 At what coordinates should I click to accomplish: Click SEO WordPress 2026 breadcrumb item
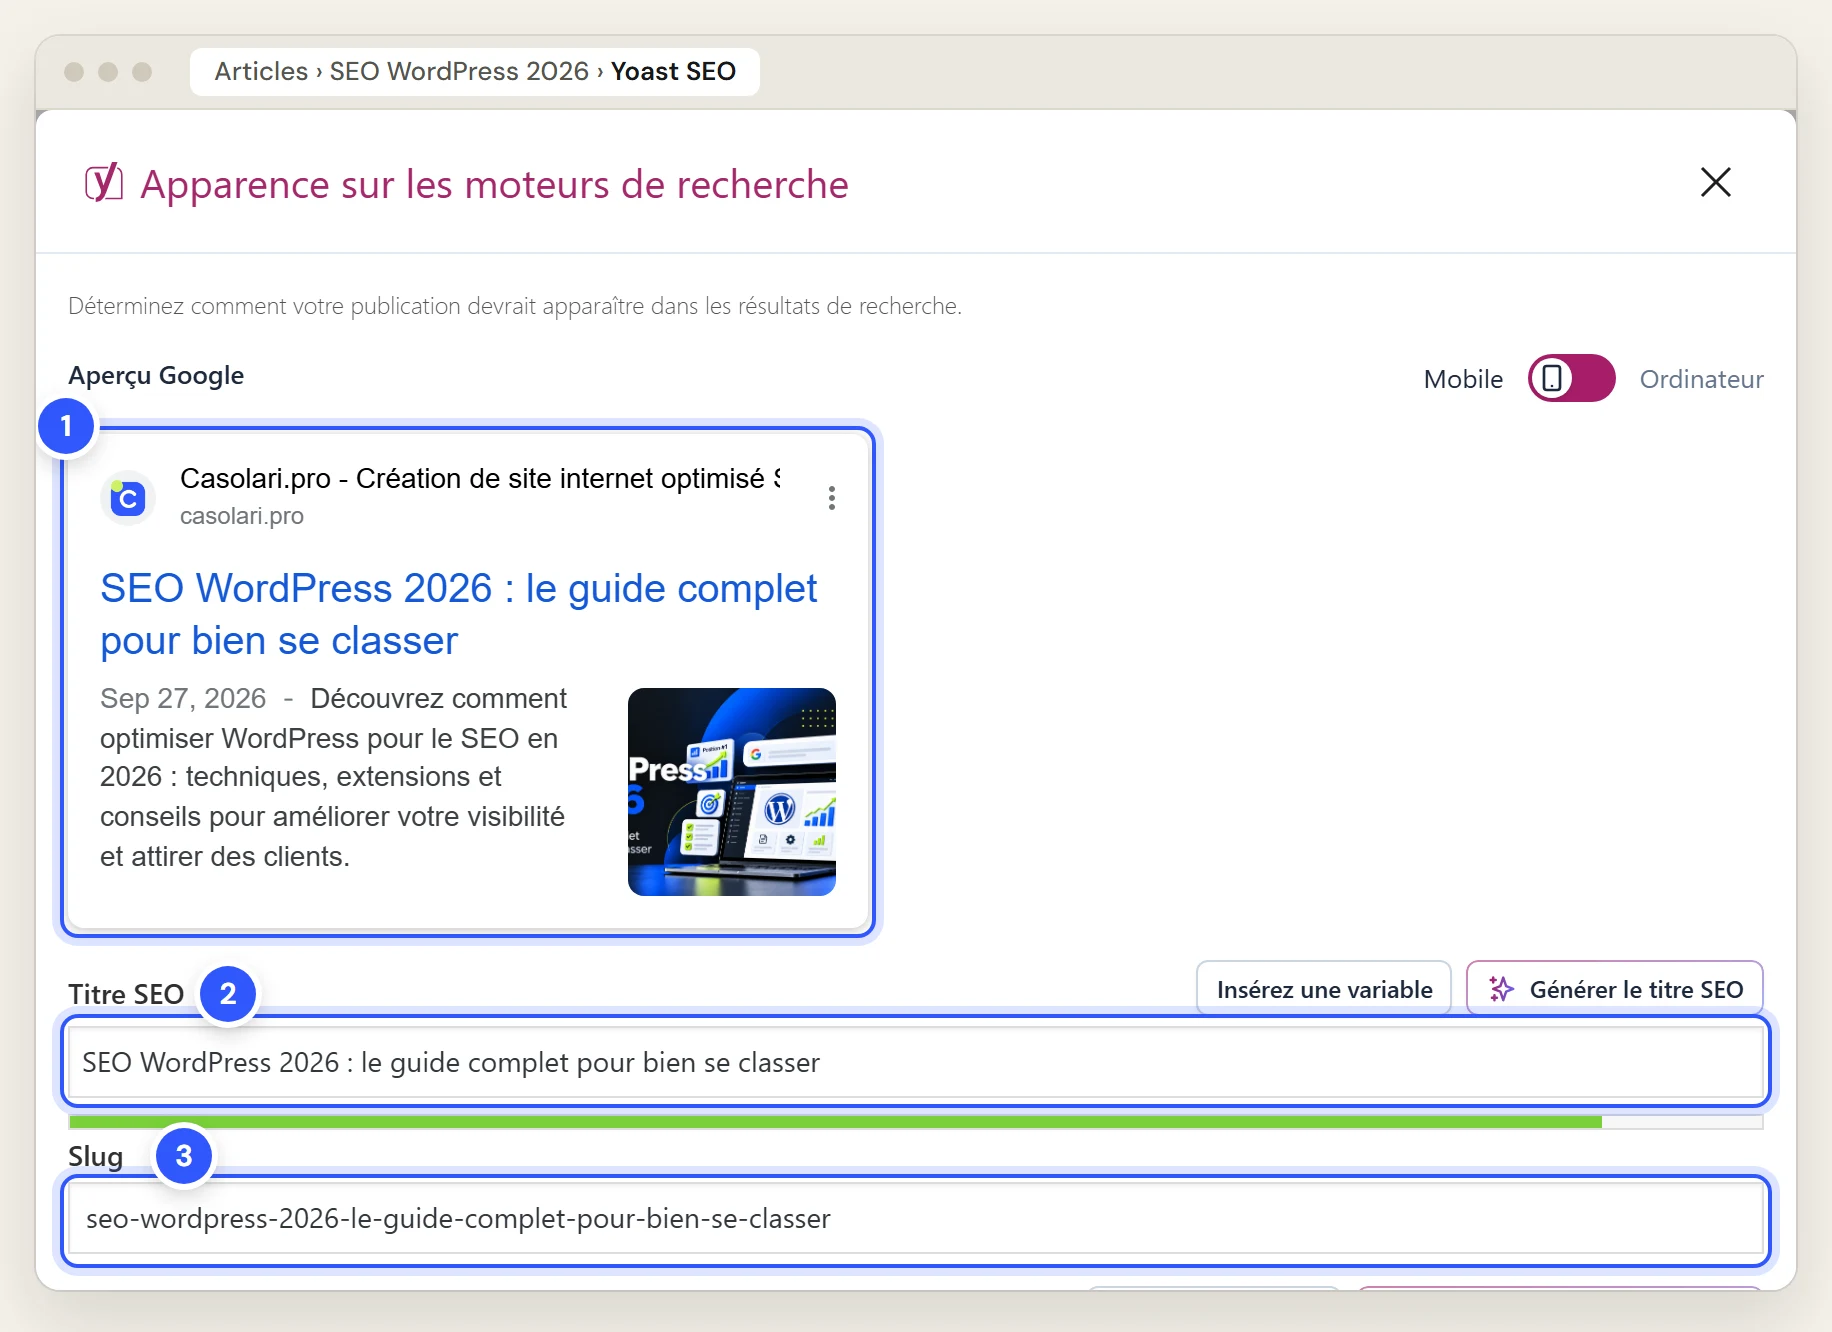[x=459, y=71]
